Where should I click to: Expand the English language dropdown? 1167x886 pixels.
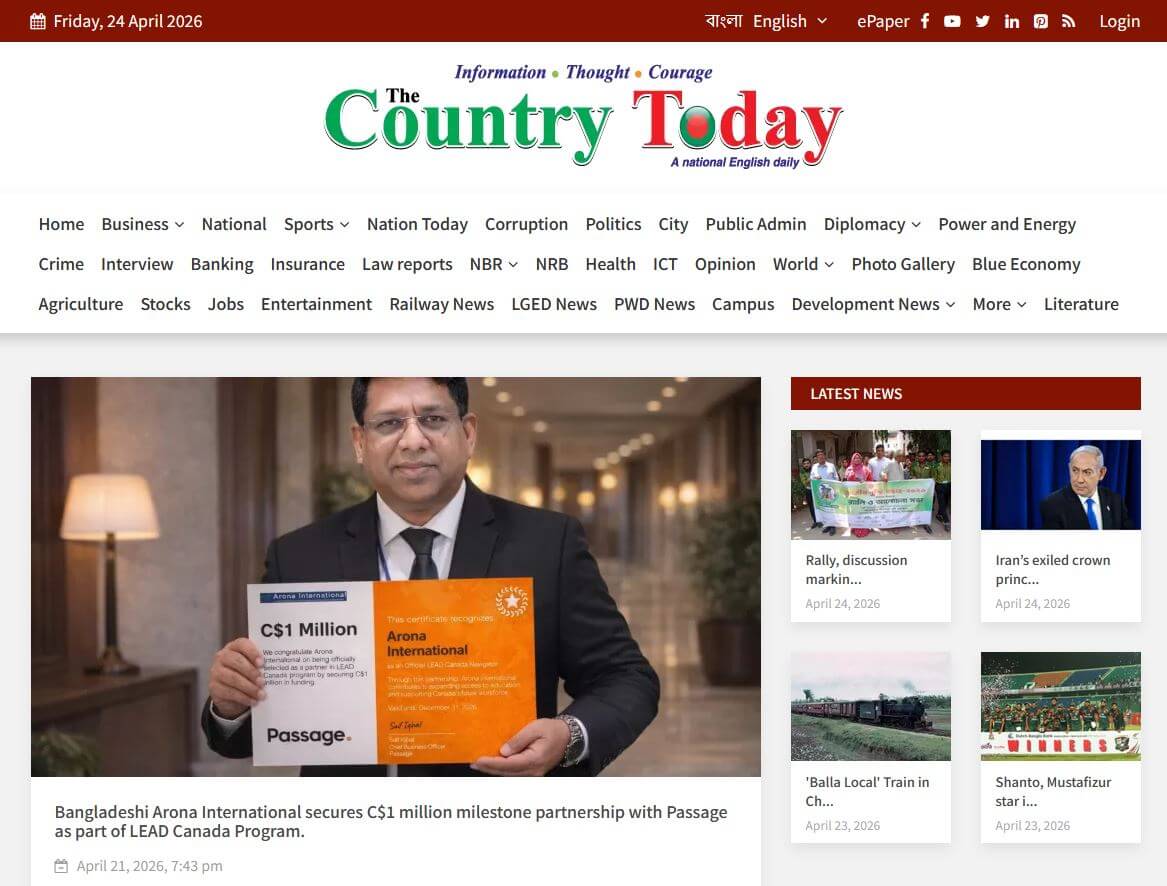click(790, 21)
